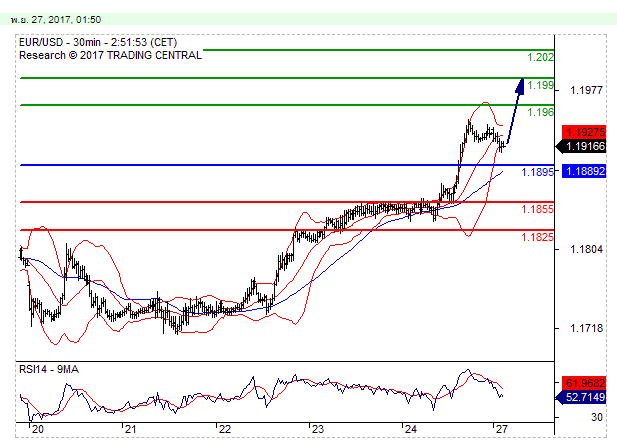Click date marker 21 on time axis
This screenshot has width=617, height=446.
click(130, 429)
